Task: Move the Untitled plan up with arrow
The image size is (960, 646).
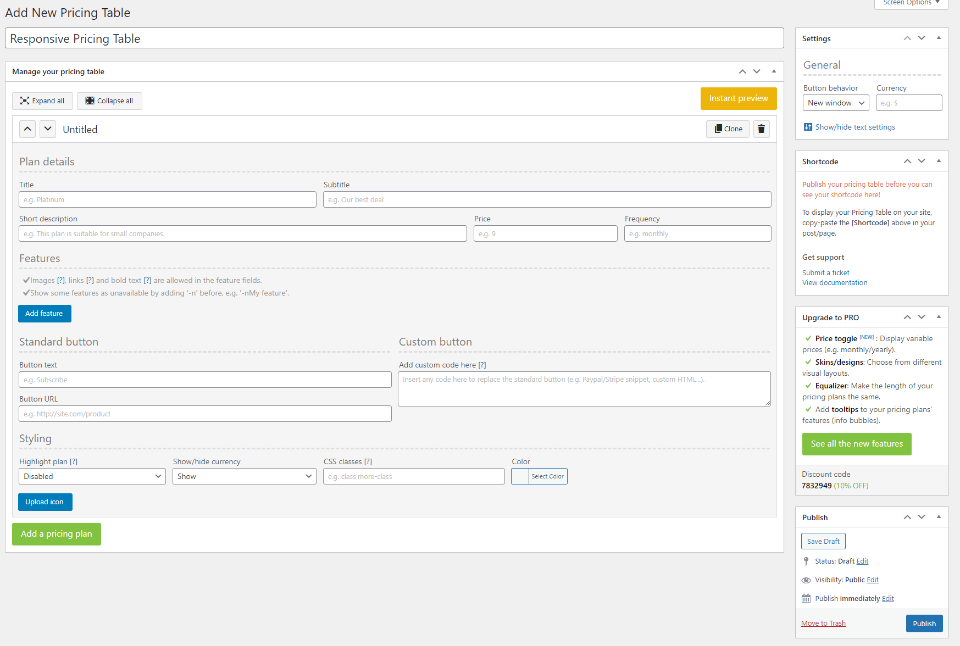Action: point(28,129)
